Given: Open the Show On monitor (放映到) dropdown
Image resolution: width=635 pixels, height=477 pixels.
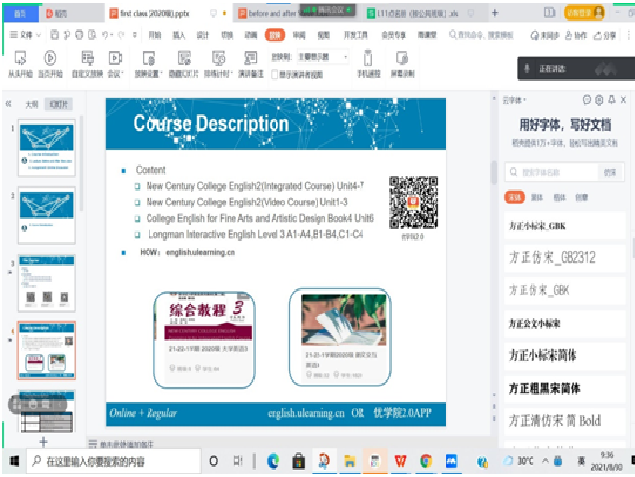Looking at the screenshot, I should [322, 57].
